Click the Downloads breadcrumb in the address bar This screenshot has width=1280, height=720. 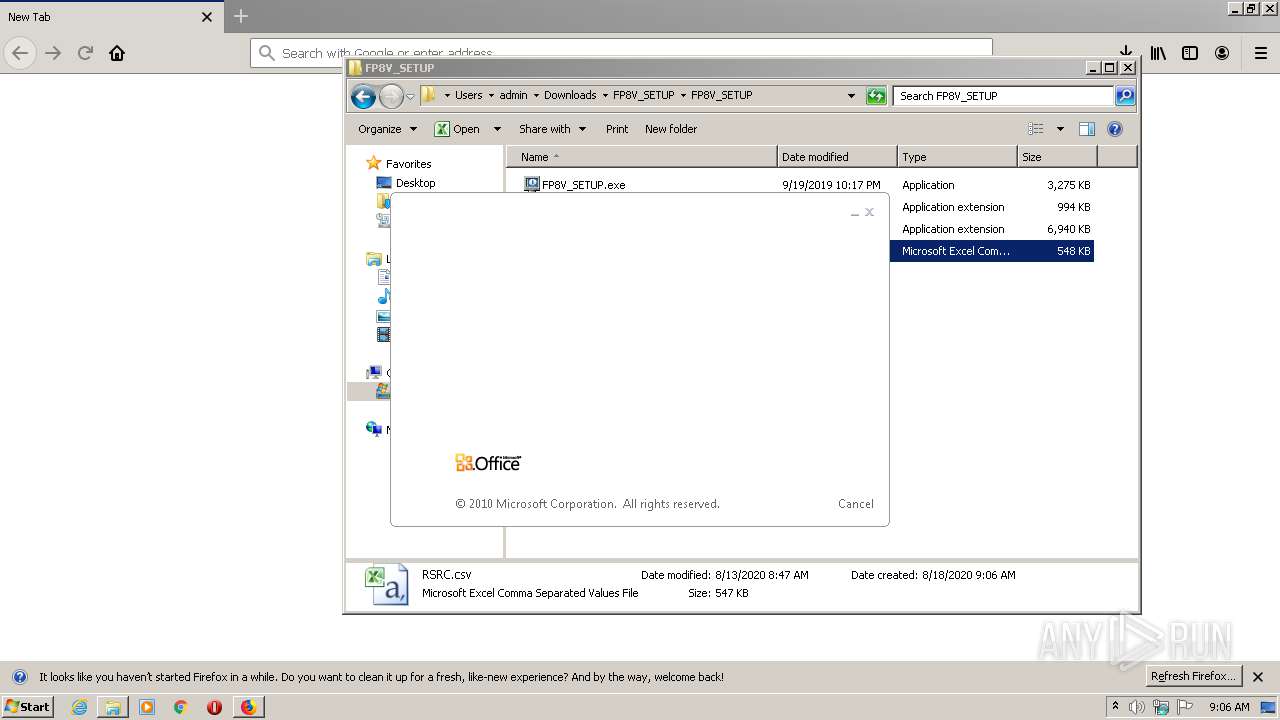pos(570,95)
